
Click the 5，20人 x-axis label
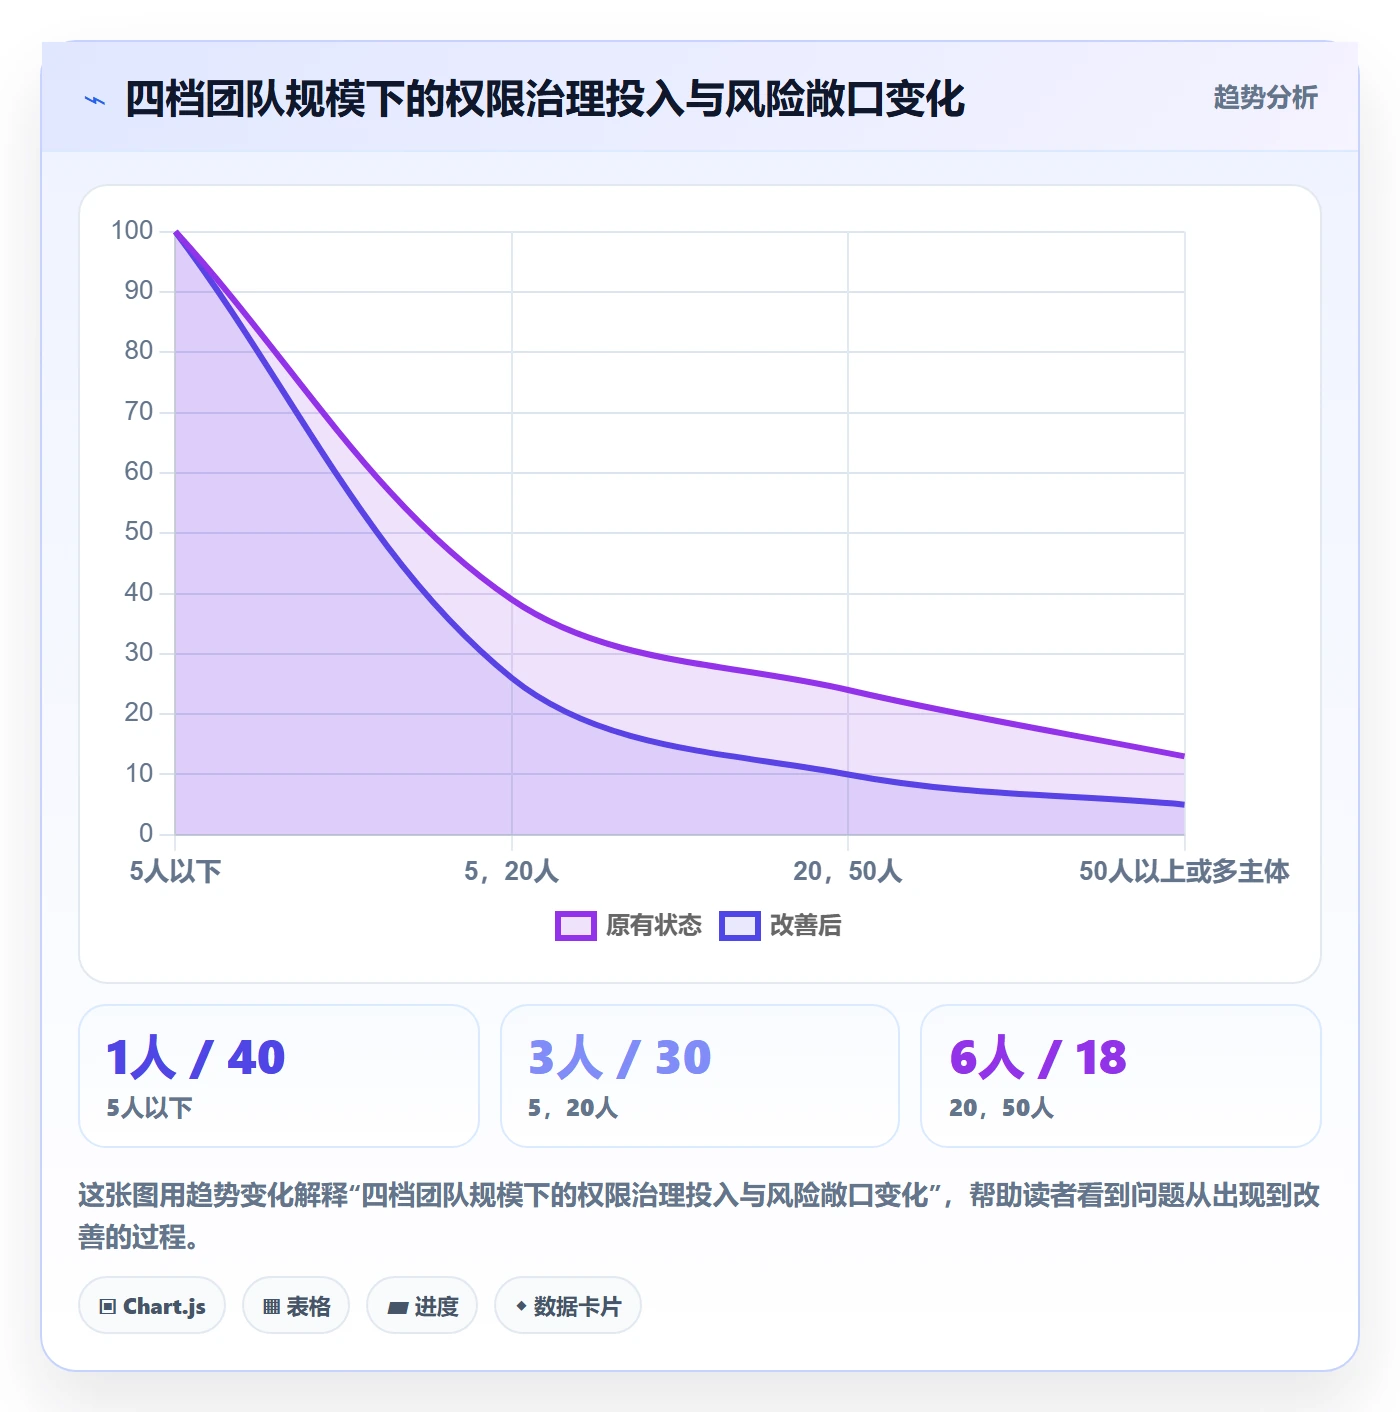(511, 871)
